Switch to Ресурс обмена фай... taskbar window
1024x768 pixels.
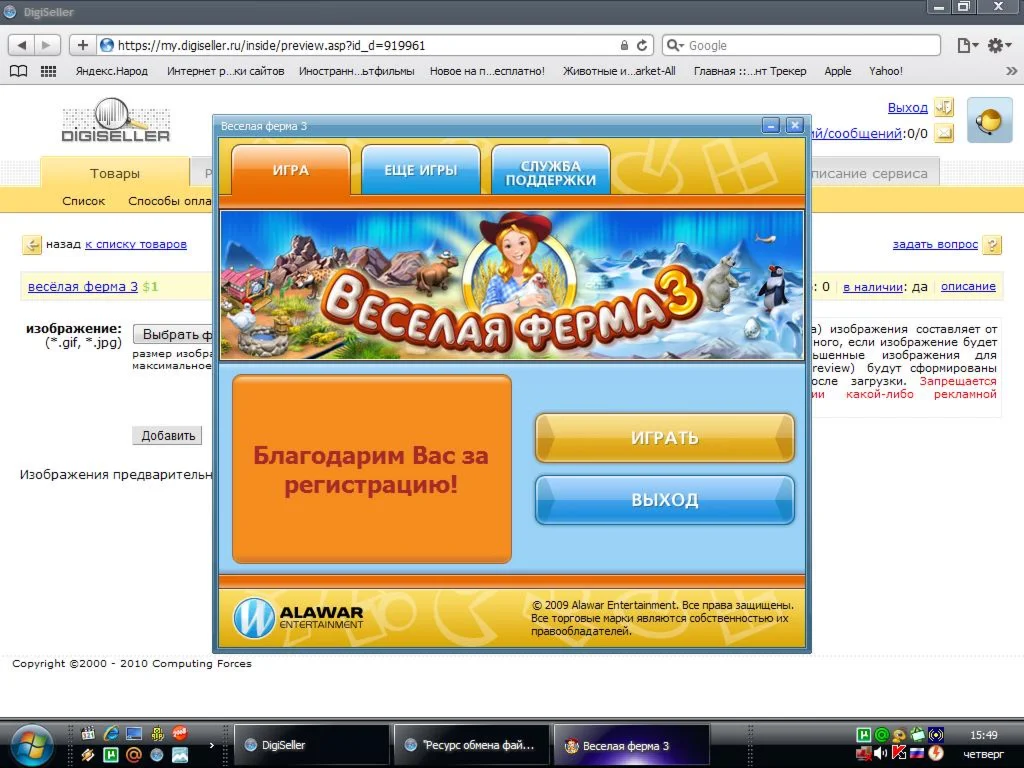472,745
